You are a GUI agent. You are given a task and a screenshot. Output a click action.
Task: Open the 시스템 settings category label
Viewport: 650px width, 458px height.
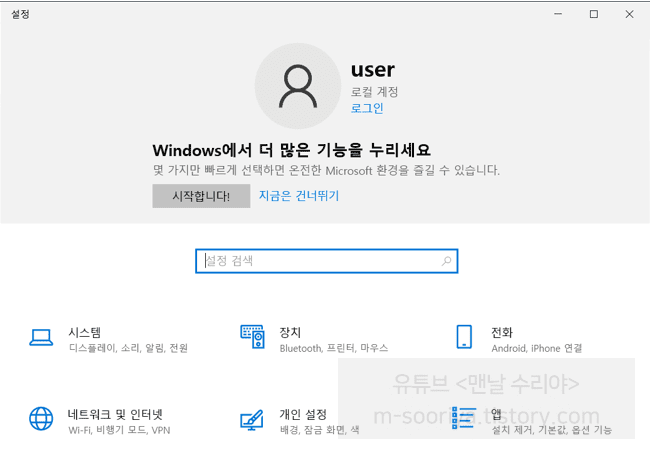85,332
